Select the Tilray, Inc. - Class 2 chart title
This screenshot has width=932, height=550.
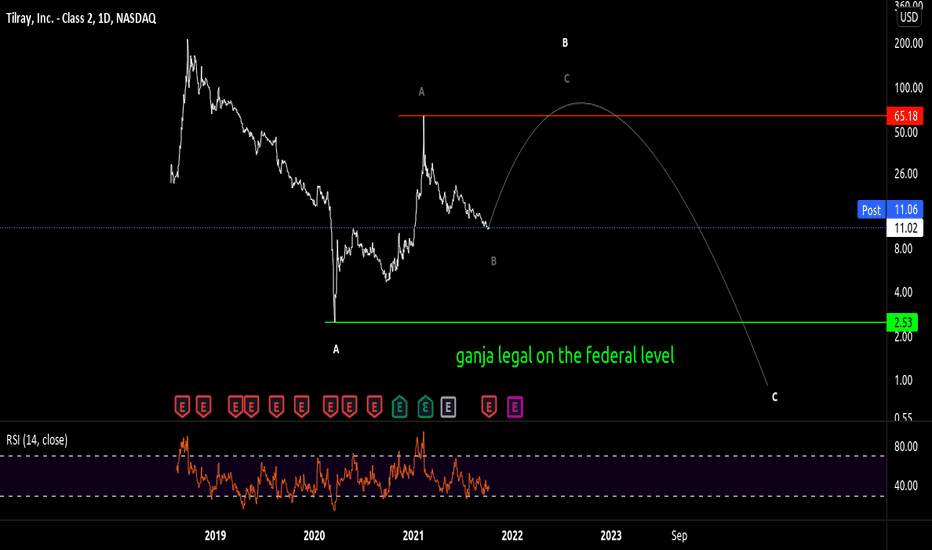pos(81,18)
